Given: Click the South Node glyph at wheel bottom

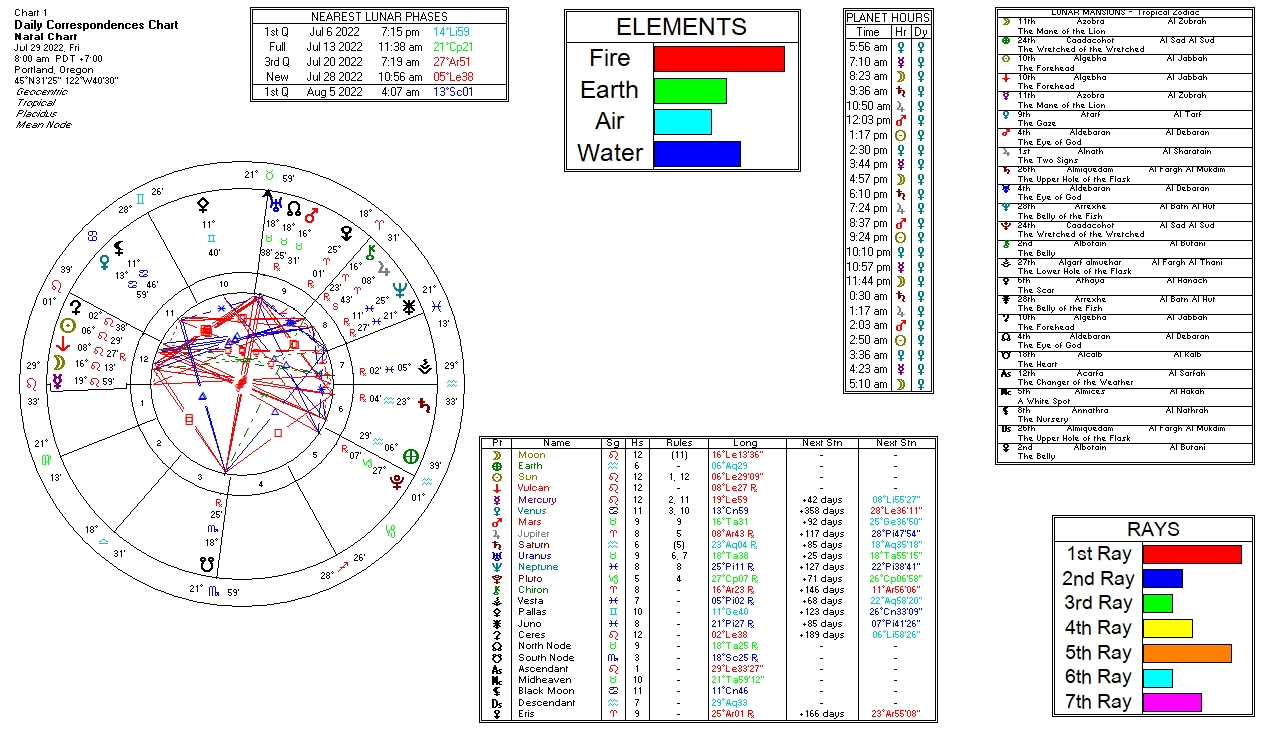Looking at the screenshot, I should tap(208, 564).
